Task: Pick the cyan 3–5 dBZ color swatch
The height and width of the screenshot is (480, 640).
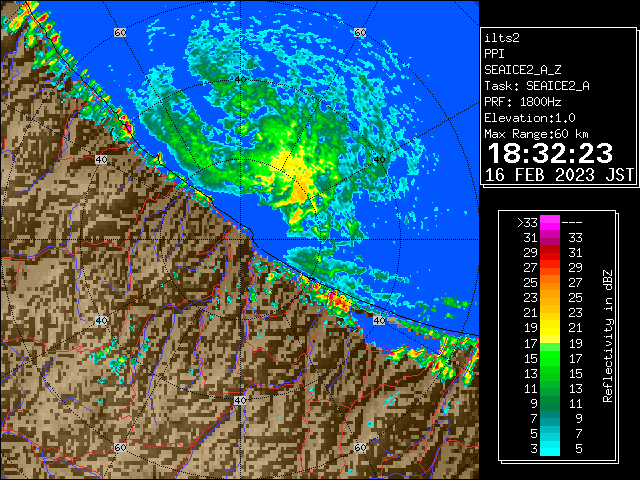Action: tap(550, 448)
